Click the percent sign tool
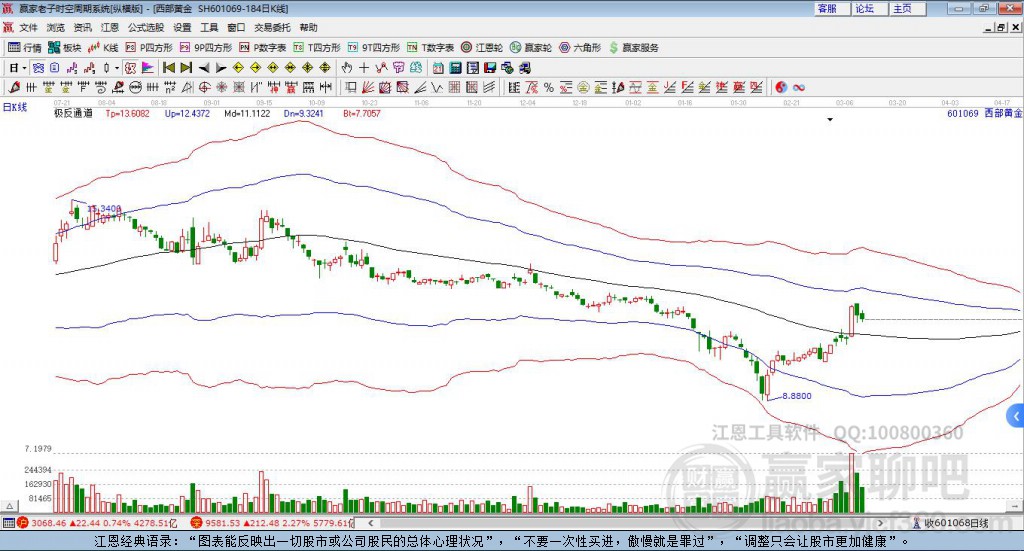1024x551 pixels. click(x=549, y=87)
